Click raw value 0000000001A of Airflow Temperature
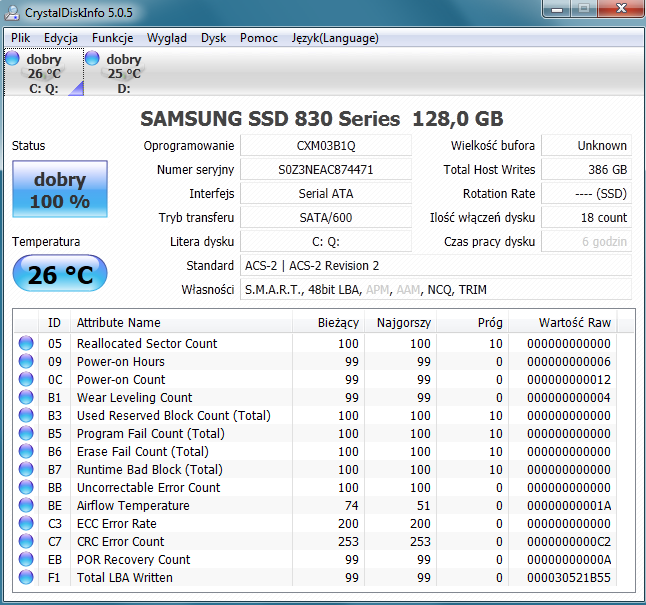The image size is (646, 605). (569, 505)
